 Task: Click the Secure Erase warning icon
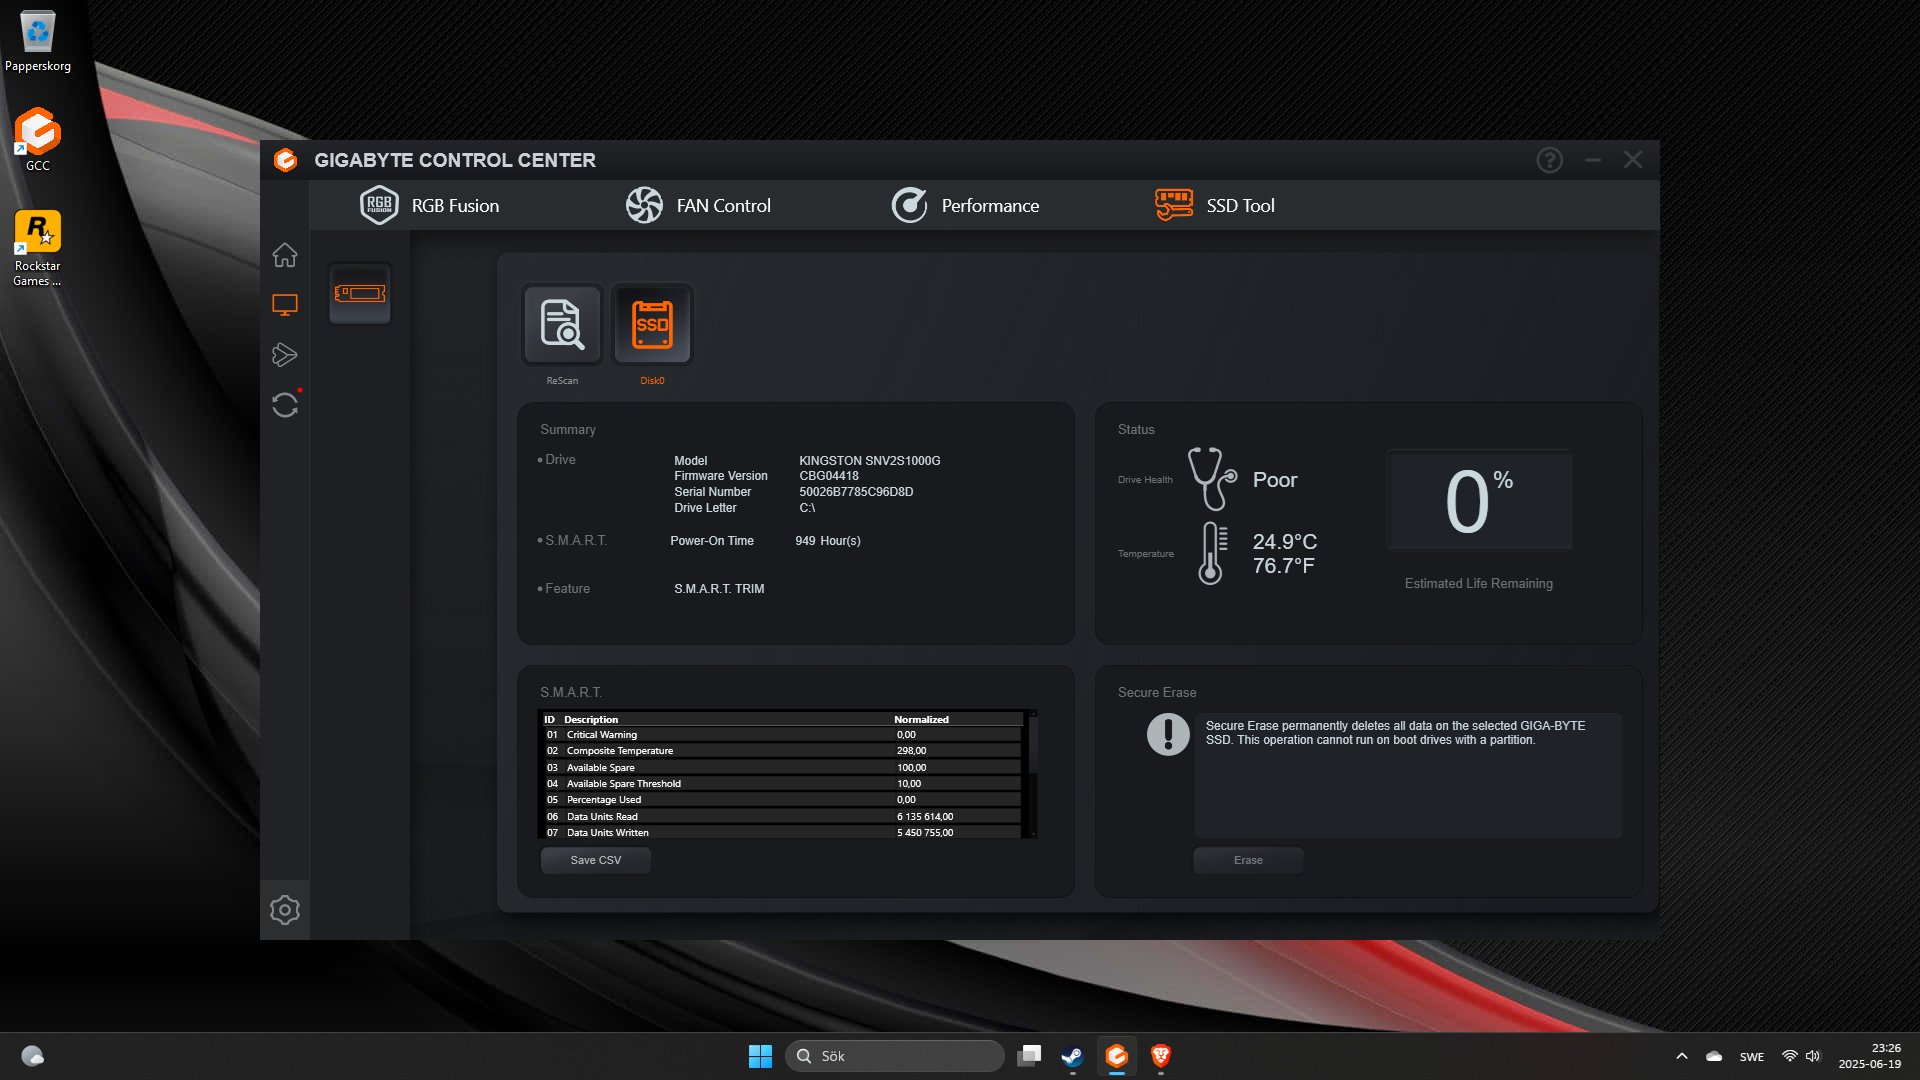click(1168, 734)
